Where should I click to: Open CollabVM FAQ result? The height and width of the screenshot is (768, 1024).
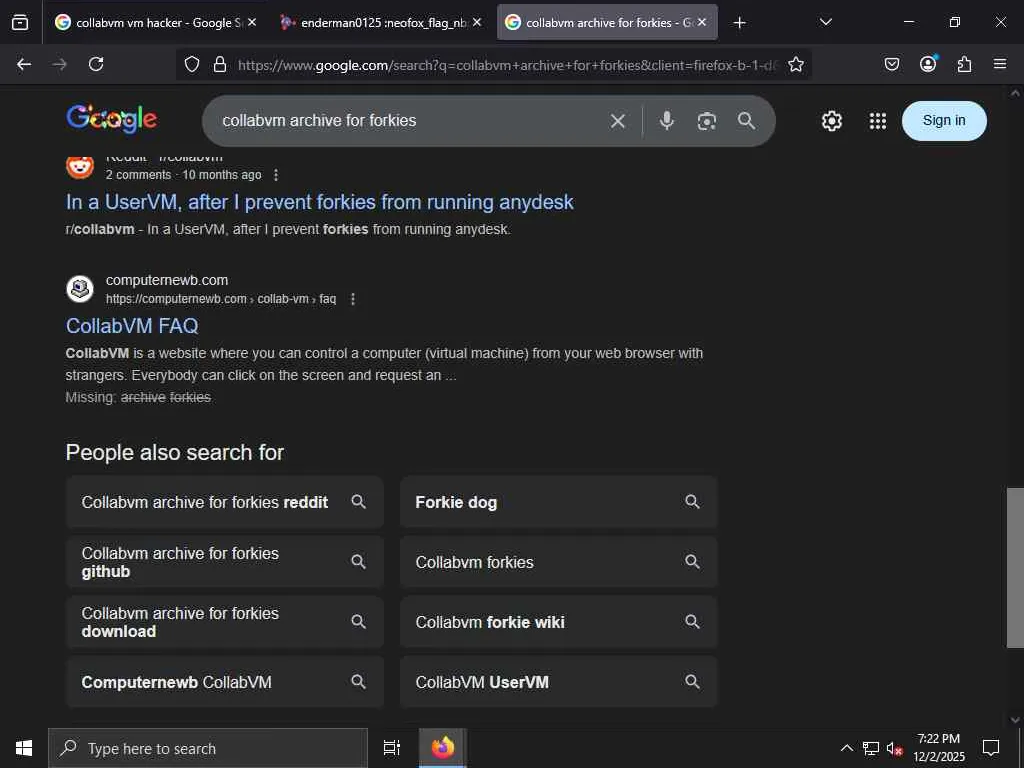click(132, 326)
